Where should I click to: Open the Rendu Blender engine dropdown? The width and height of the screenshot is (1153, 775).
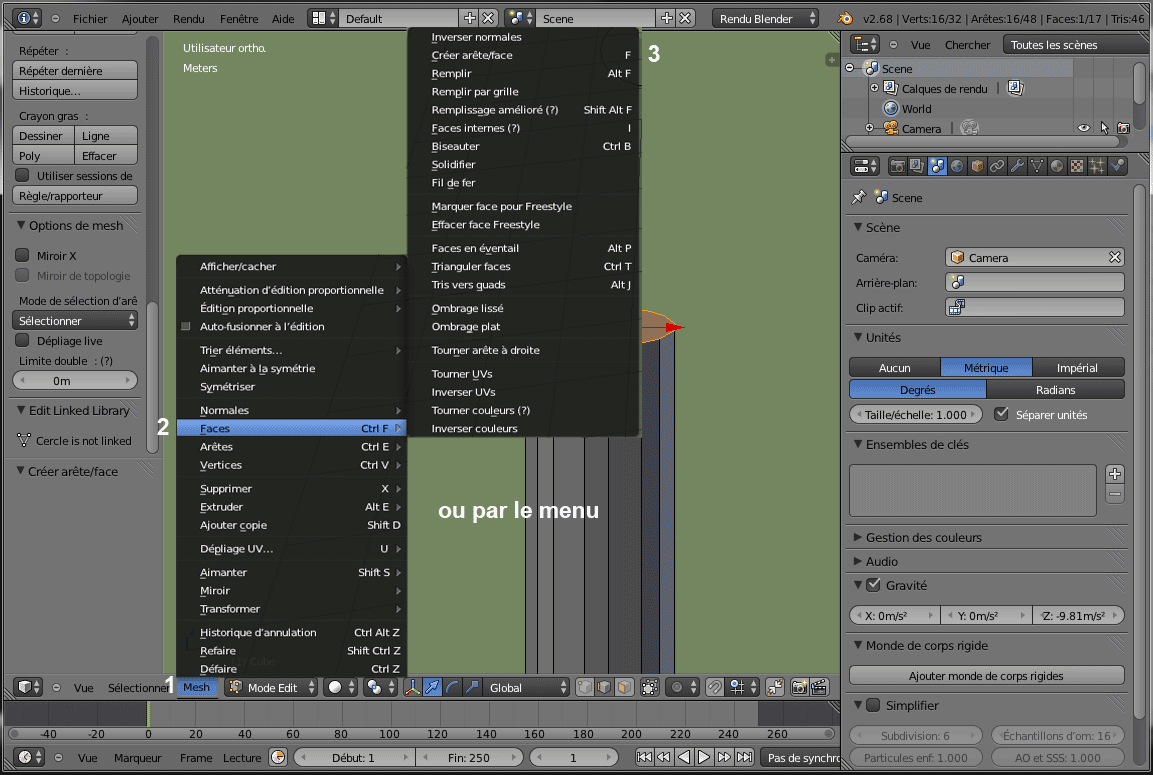(x=765, y=18)
